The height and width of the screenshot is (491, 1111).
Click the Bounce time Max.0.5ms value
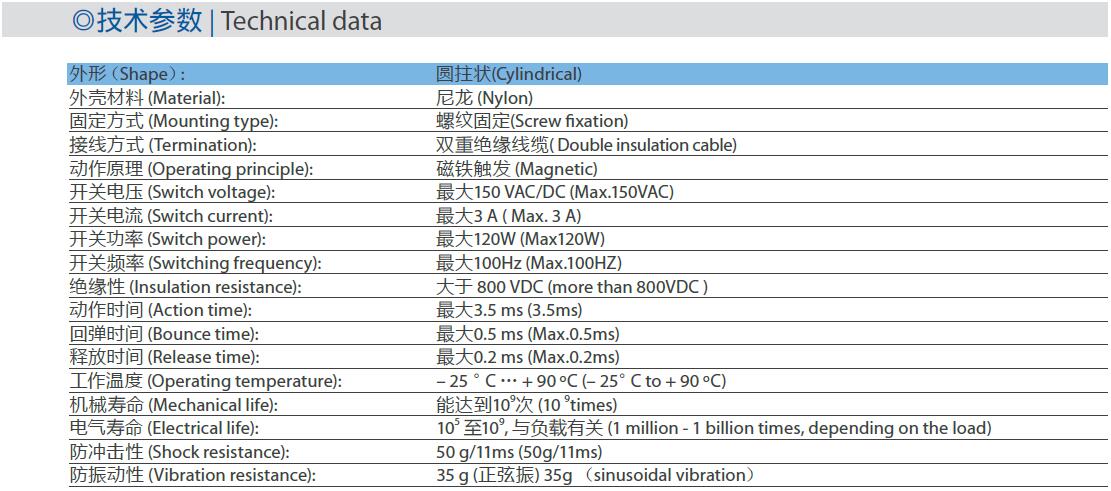[x=528, y=334]
